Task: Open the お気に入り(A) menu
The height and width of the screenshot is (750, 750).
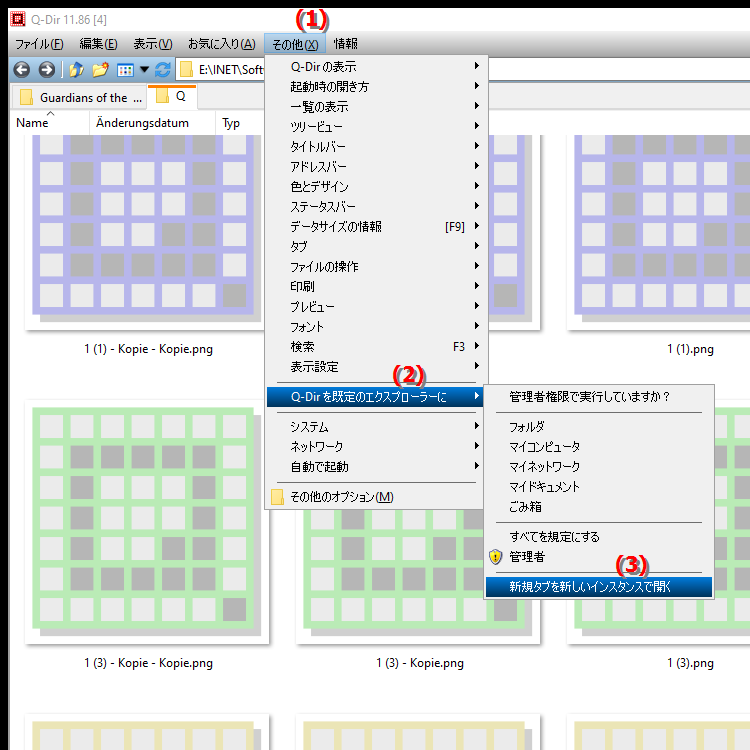Action: click(x=221, y=44)
